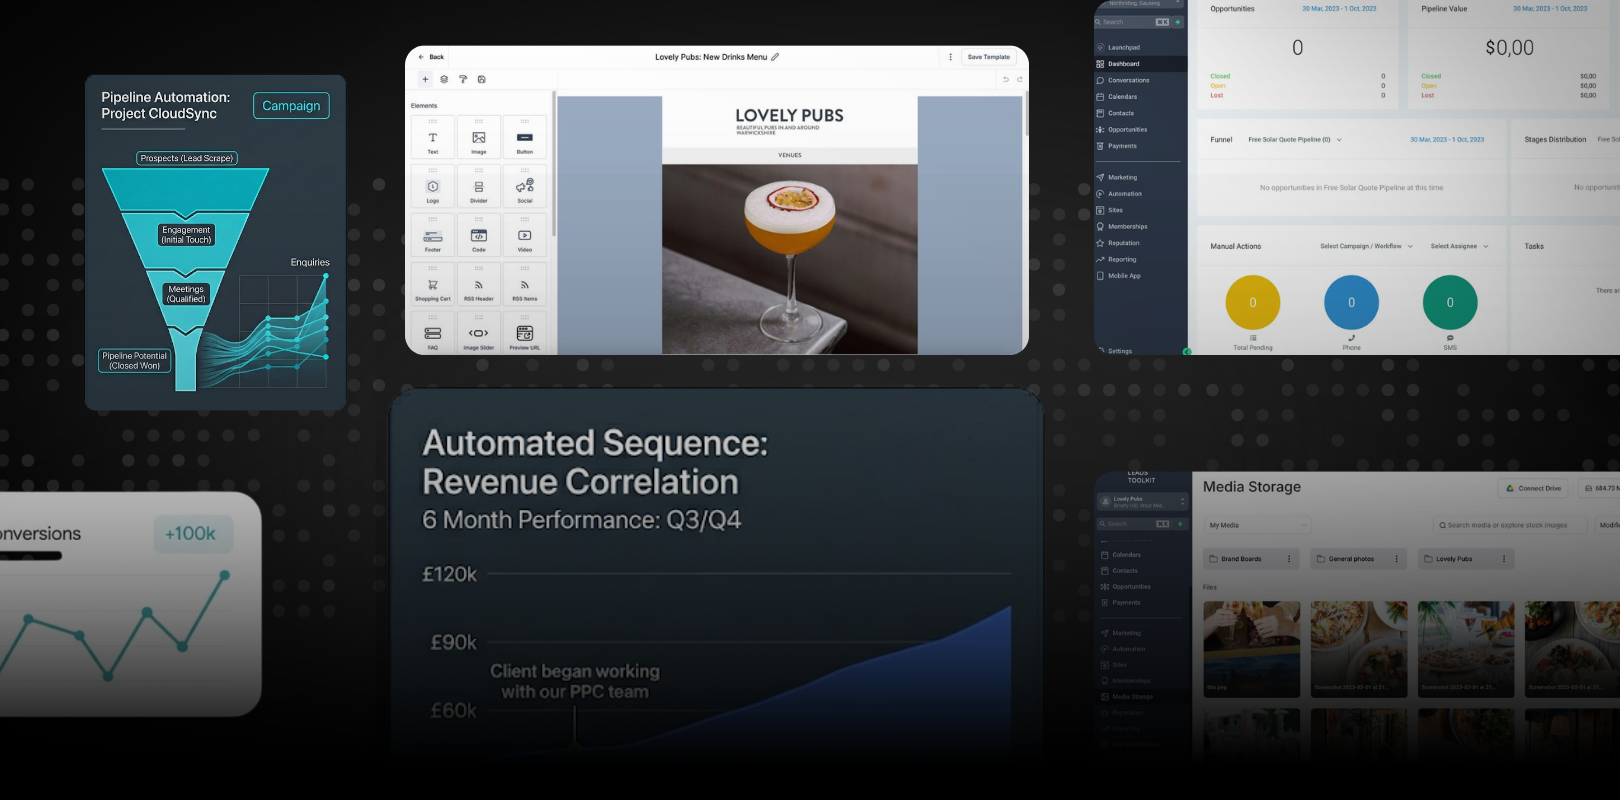Click the Search media or explore stock images field
Viewport: 1620px width, 800px height.
(x=1511, y=525)
